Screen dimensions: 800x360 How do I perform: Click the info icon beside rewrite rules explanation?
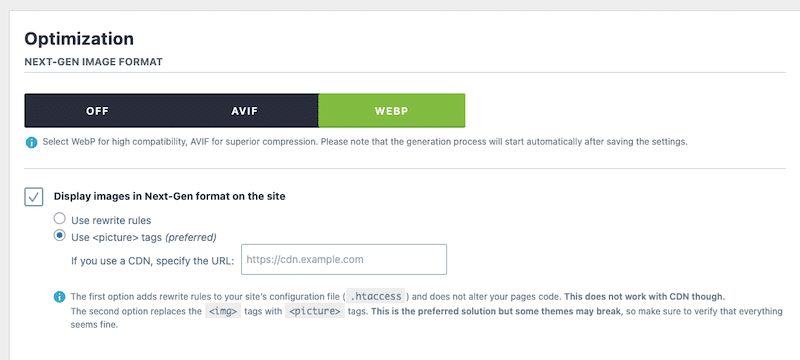pos(60,297)
